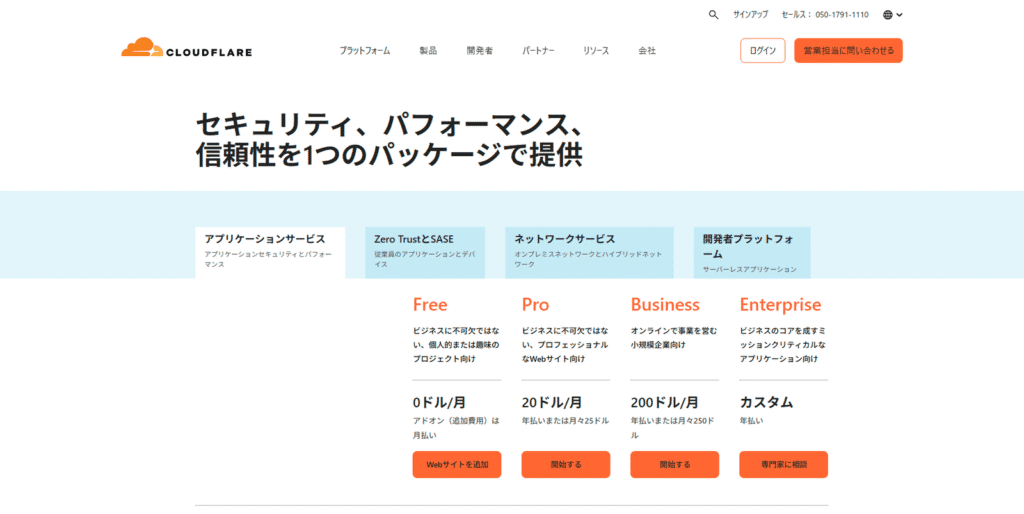
Task: Click the Pro plan heading
Action: [535, 304]
